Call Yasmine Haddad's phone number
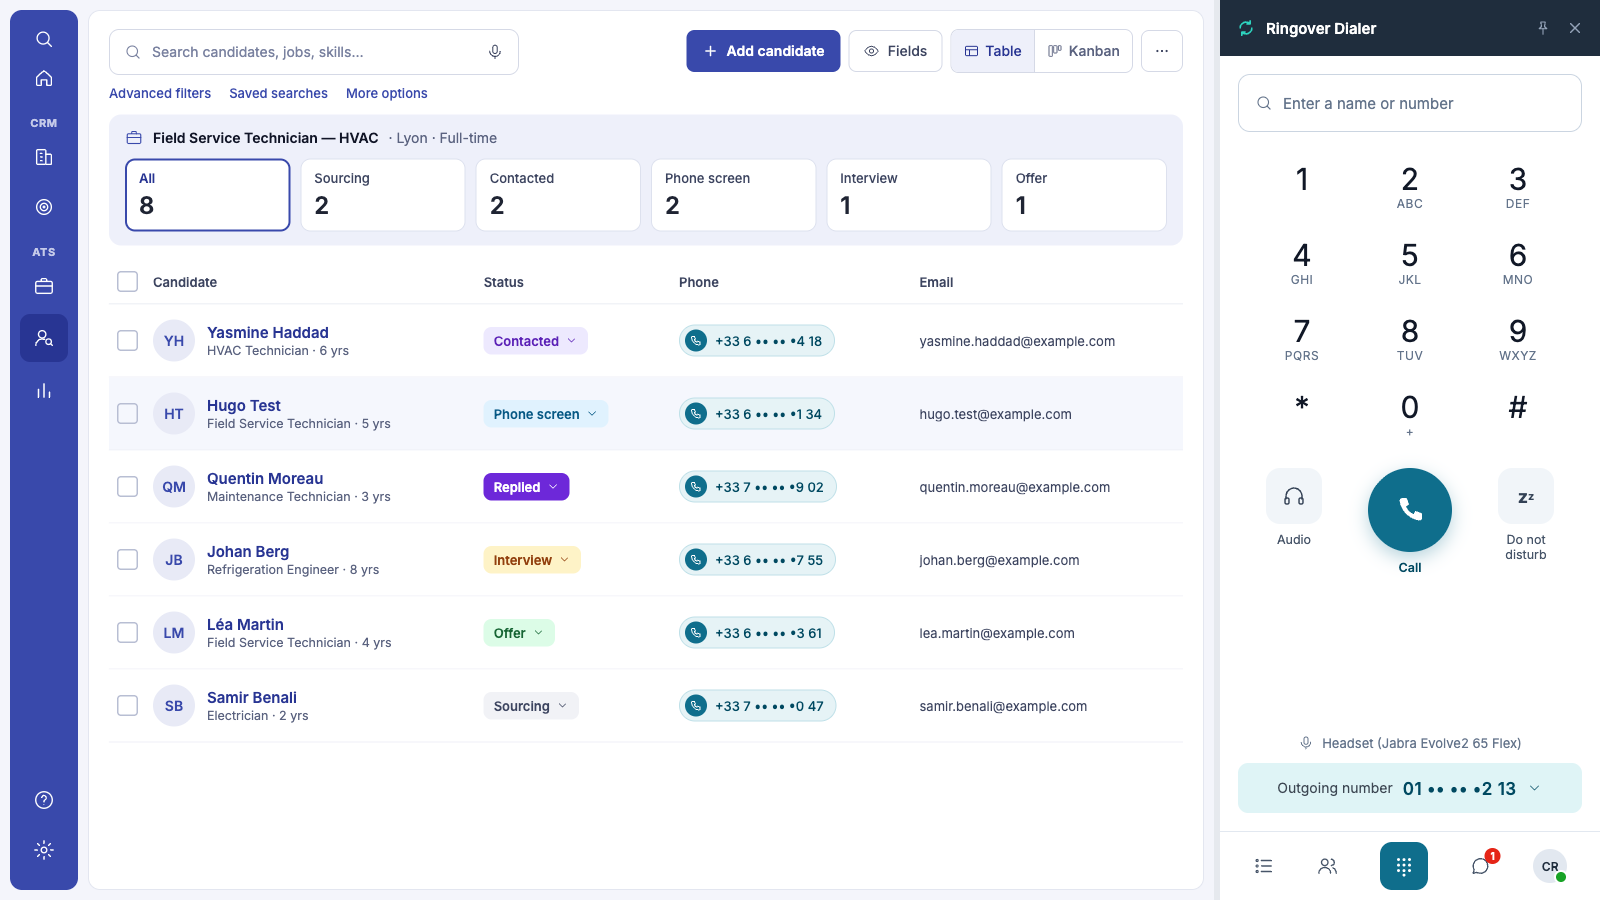1600x900 pixels. click(x=757, y=341)
